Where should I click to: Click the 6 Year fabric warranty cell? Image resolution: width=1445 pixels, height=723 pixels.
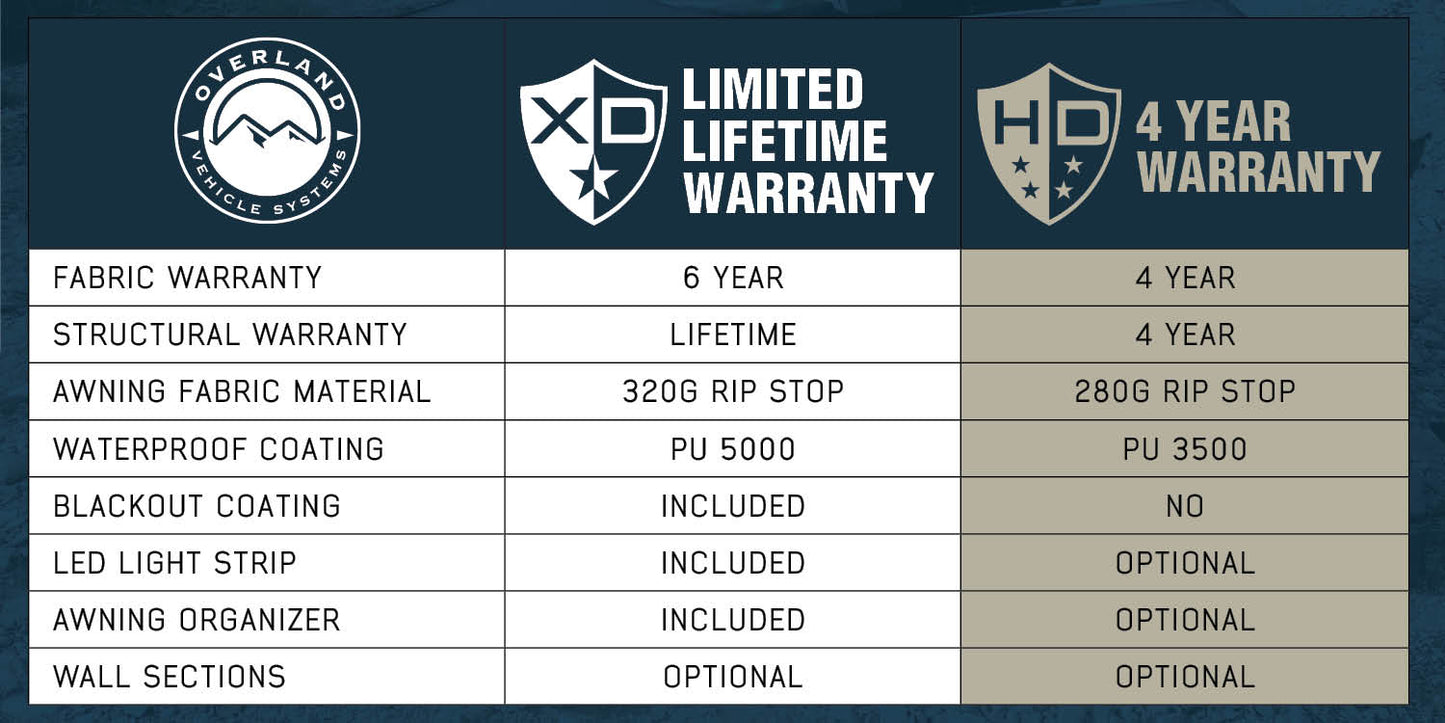coord(733,277)
